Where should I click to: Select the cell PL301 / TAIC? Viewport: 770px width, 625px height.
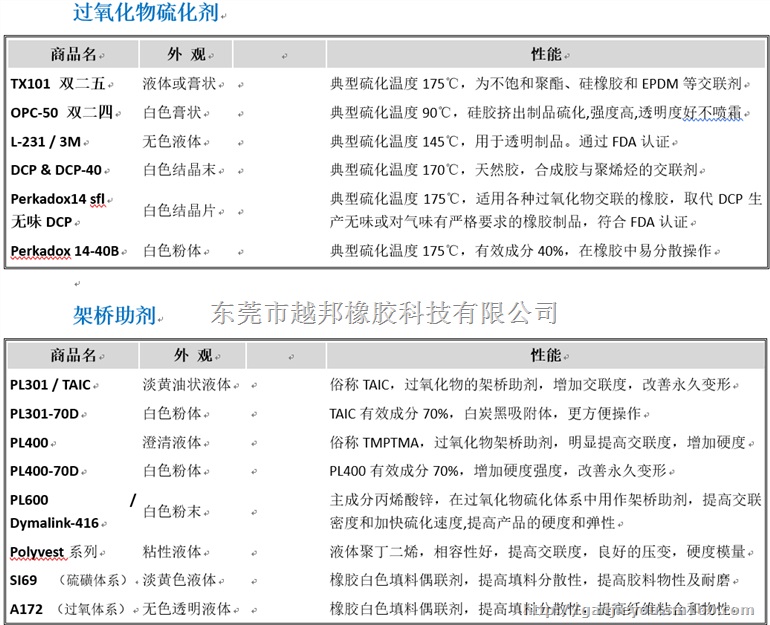pos(50,384)
